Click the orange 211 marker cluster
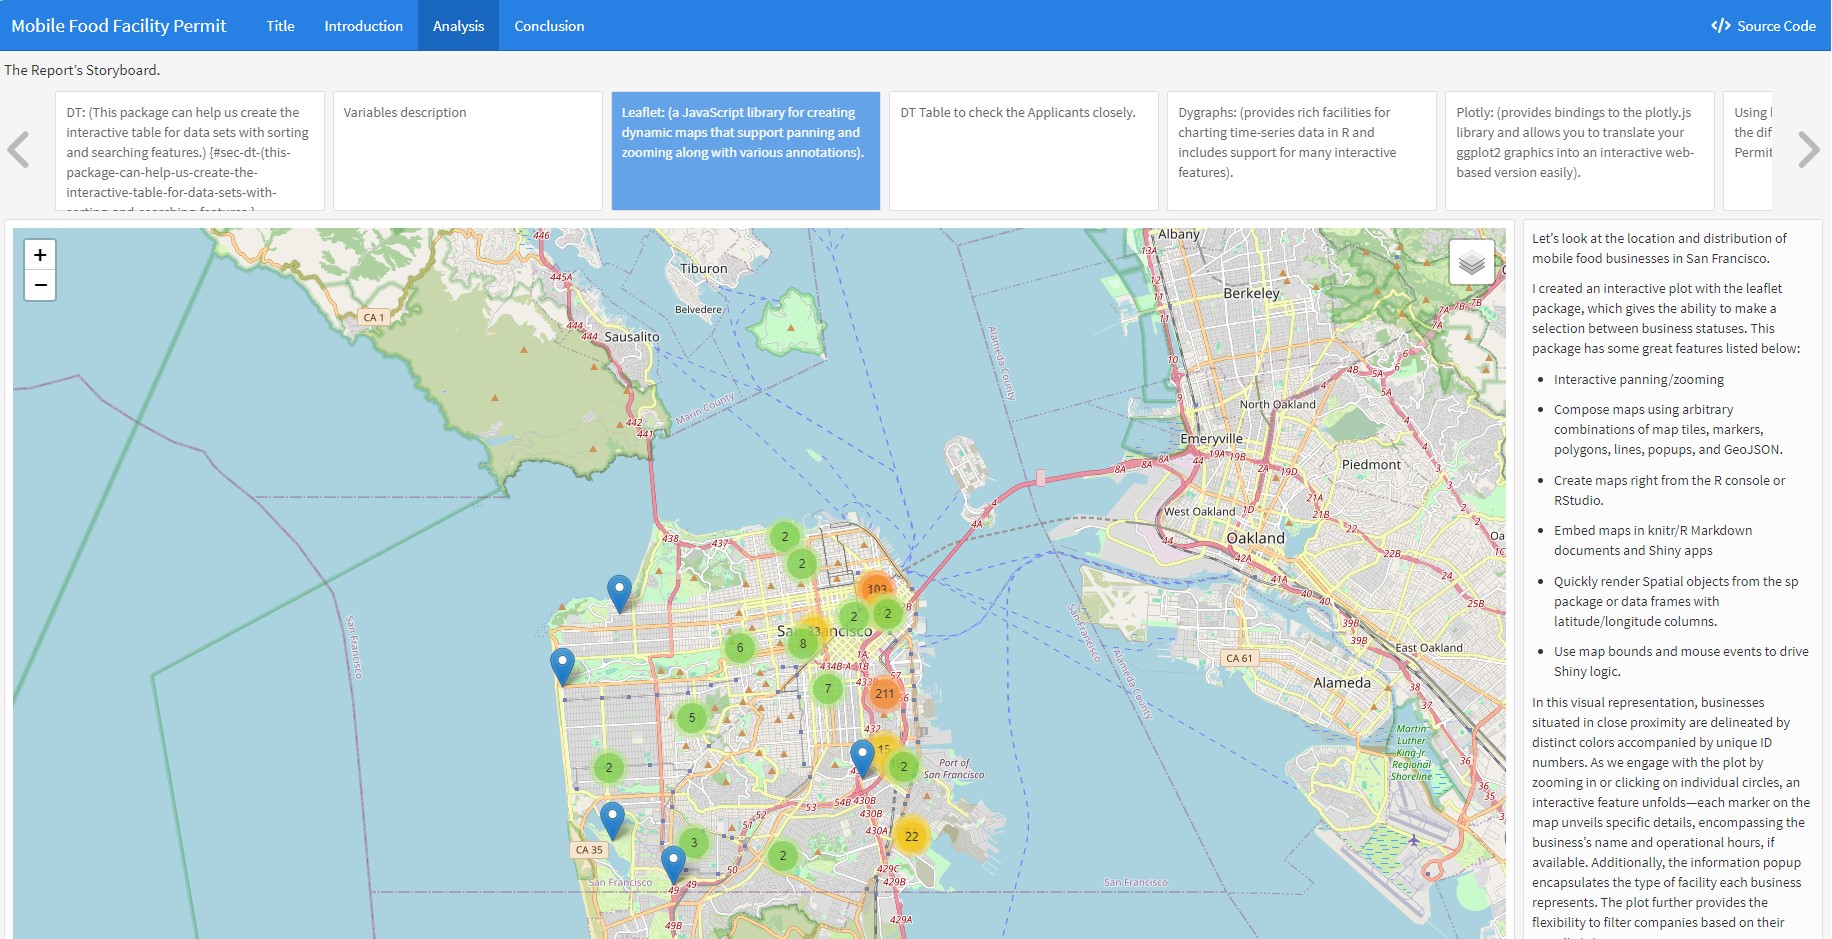The width and height of the screenshot is (1832, 939). [884, 693]
